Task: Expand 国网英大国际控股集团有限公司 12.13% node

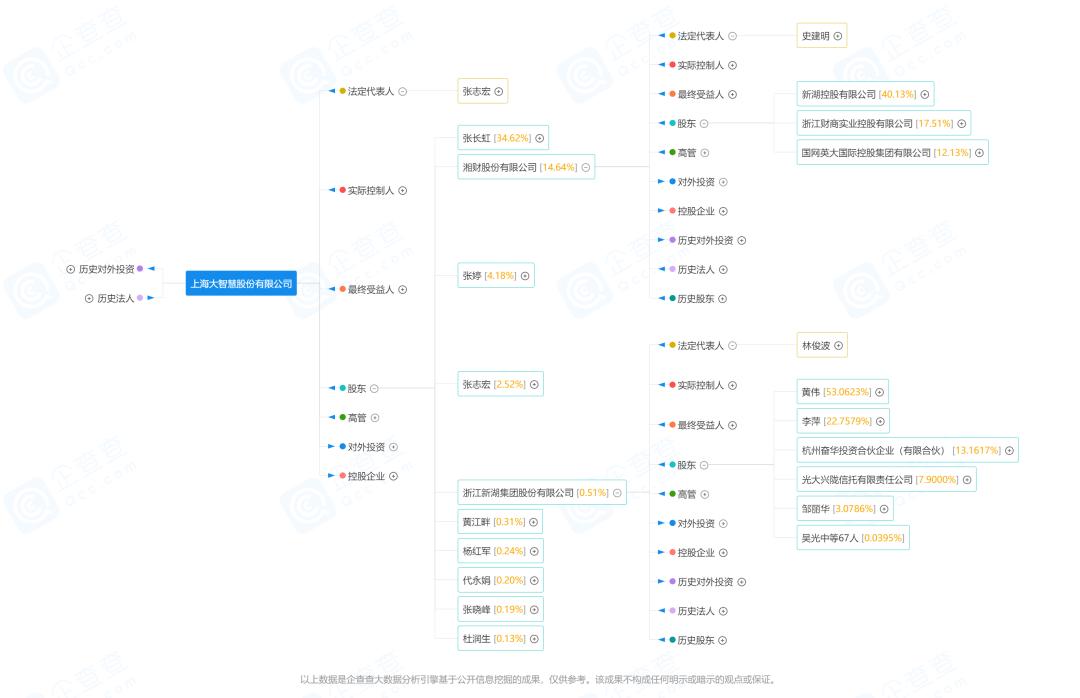Action: click(x=980, y=153)
